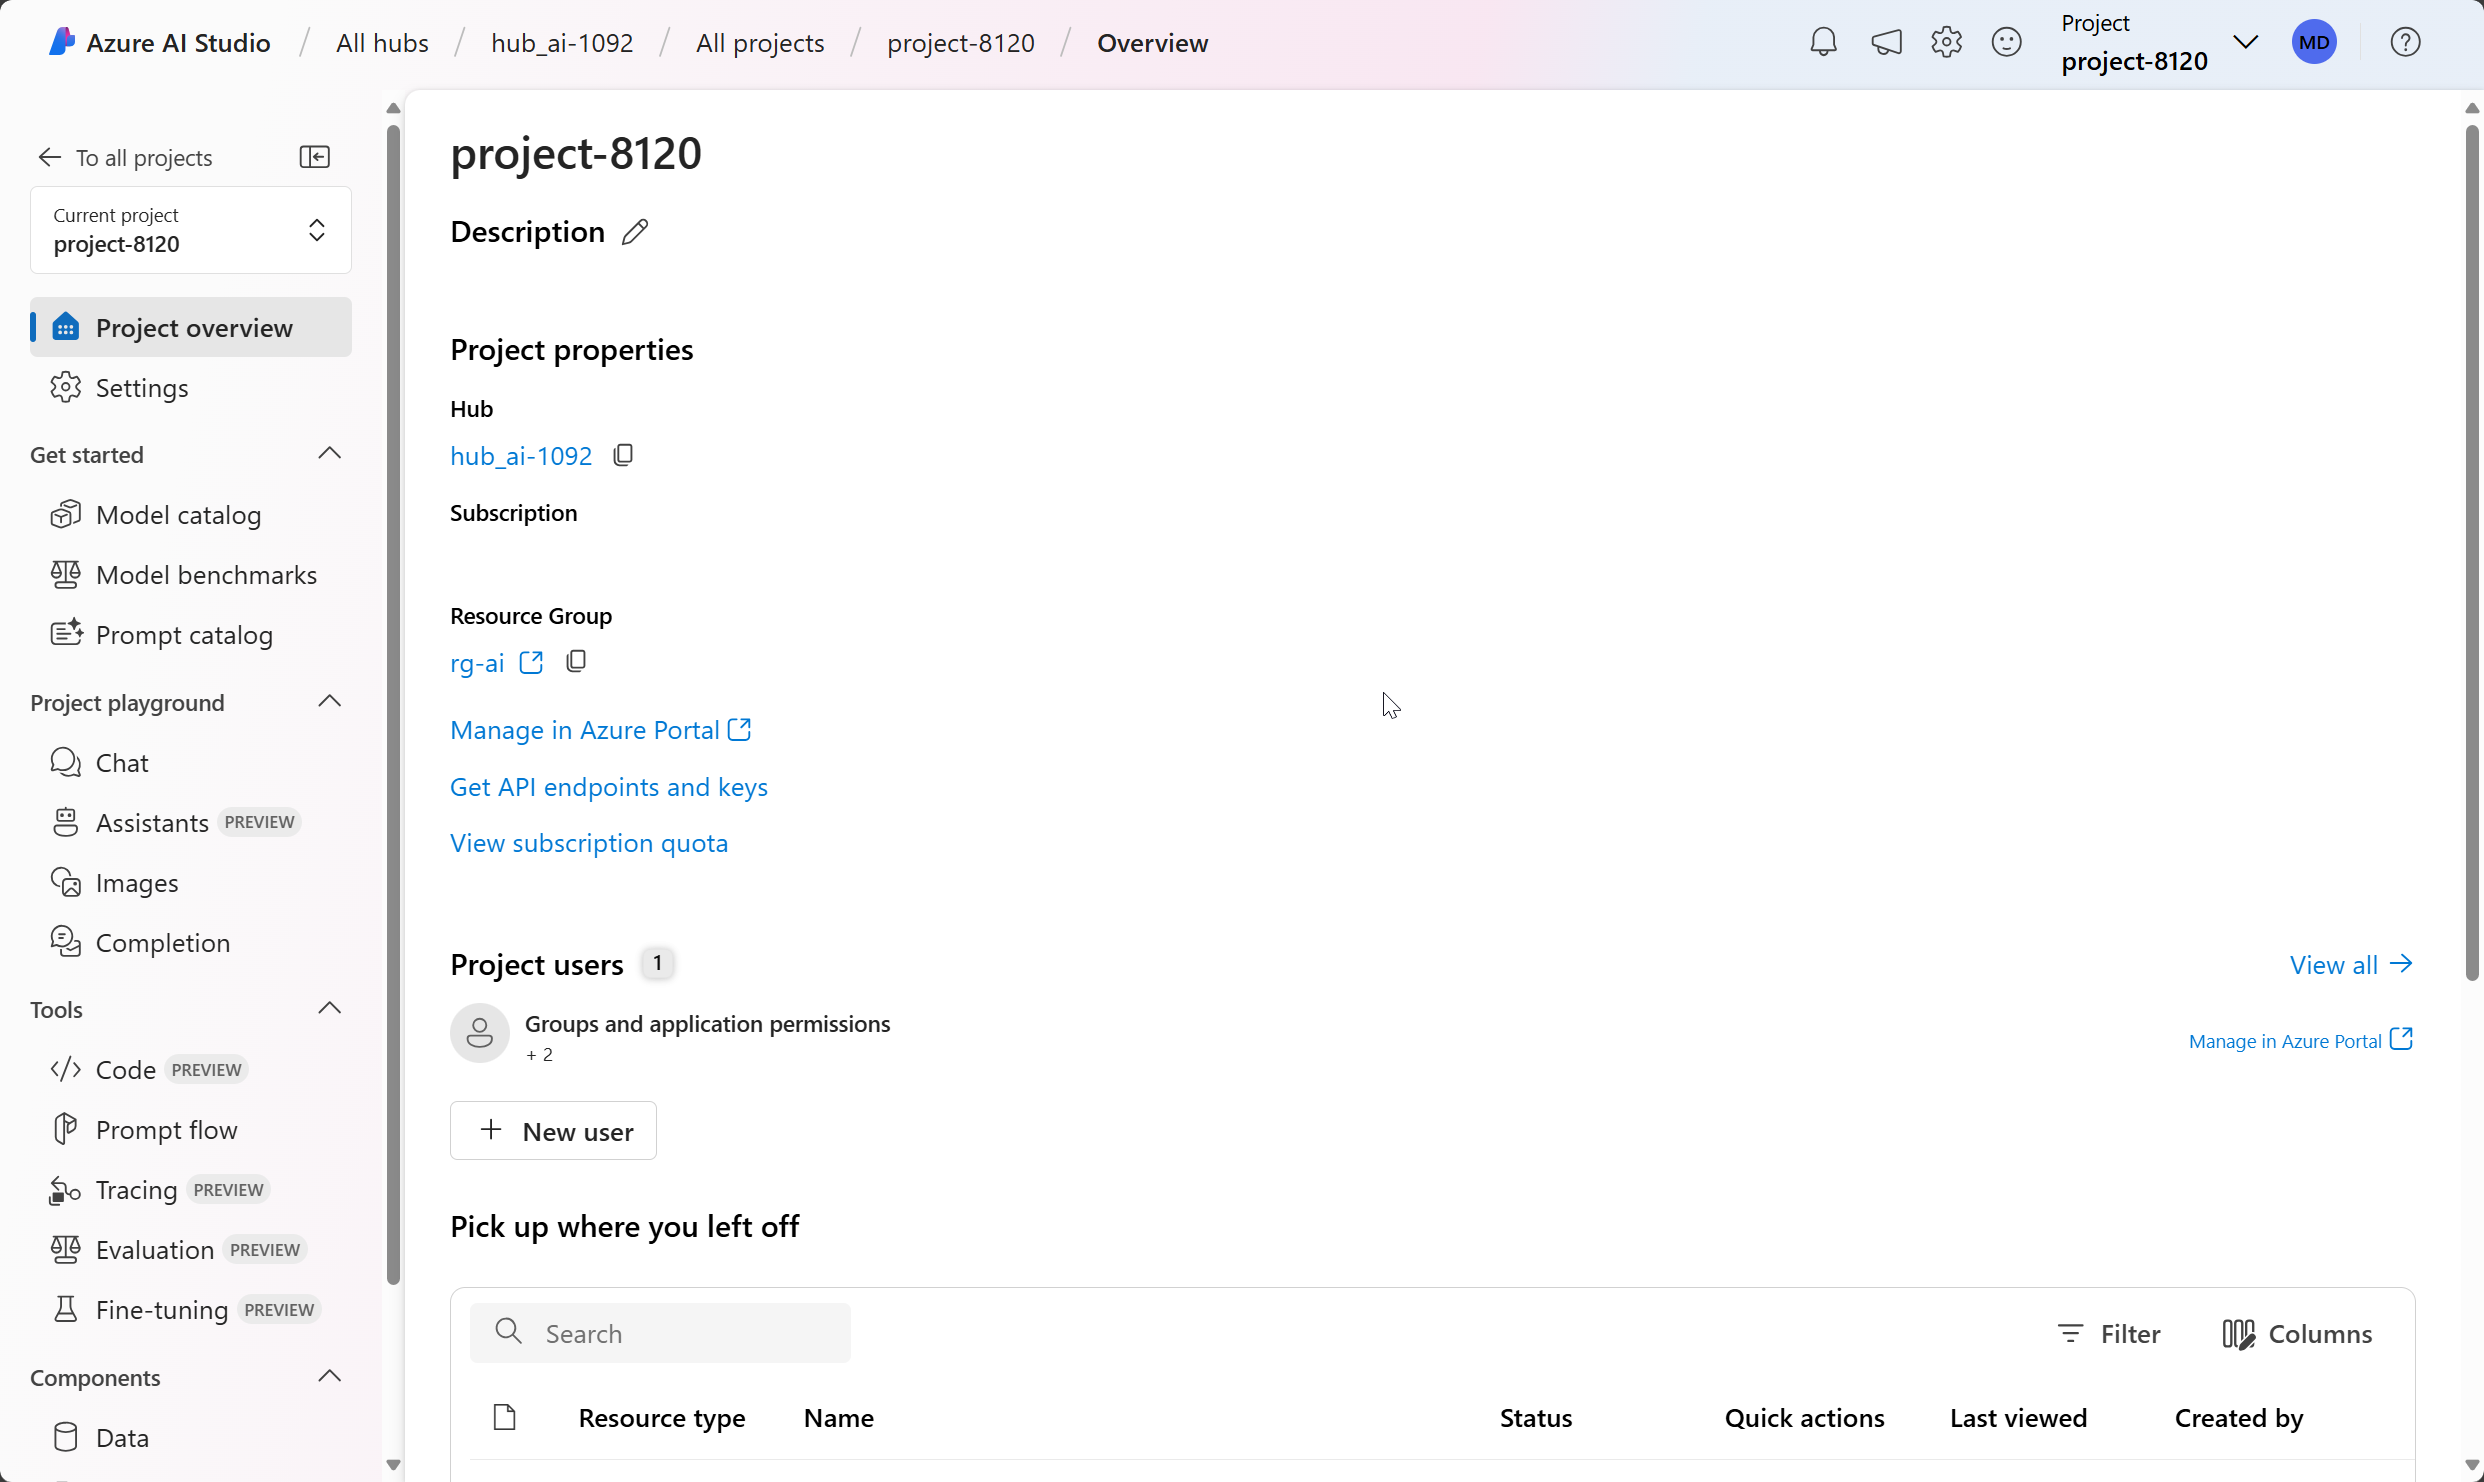Sort by Name column

click(839, 1417)
